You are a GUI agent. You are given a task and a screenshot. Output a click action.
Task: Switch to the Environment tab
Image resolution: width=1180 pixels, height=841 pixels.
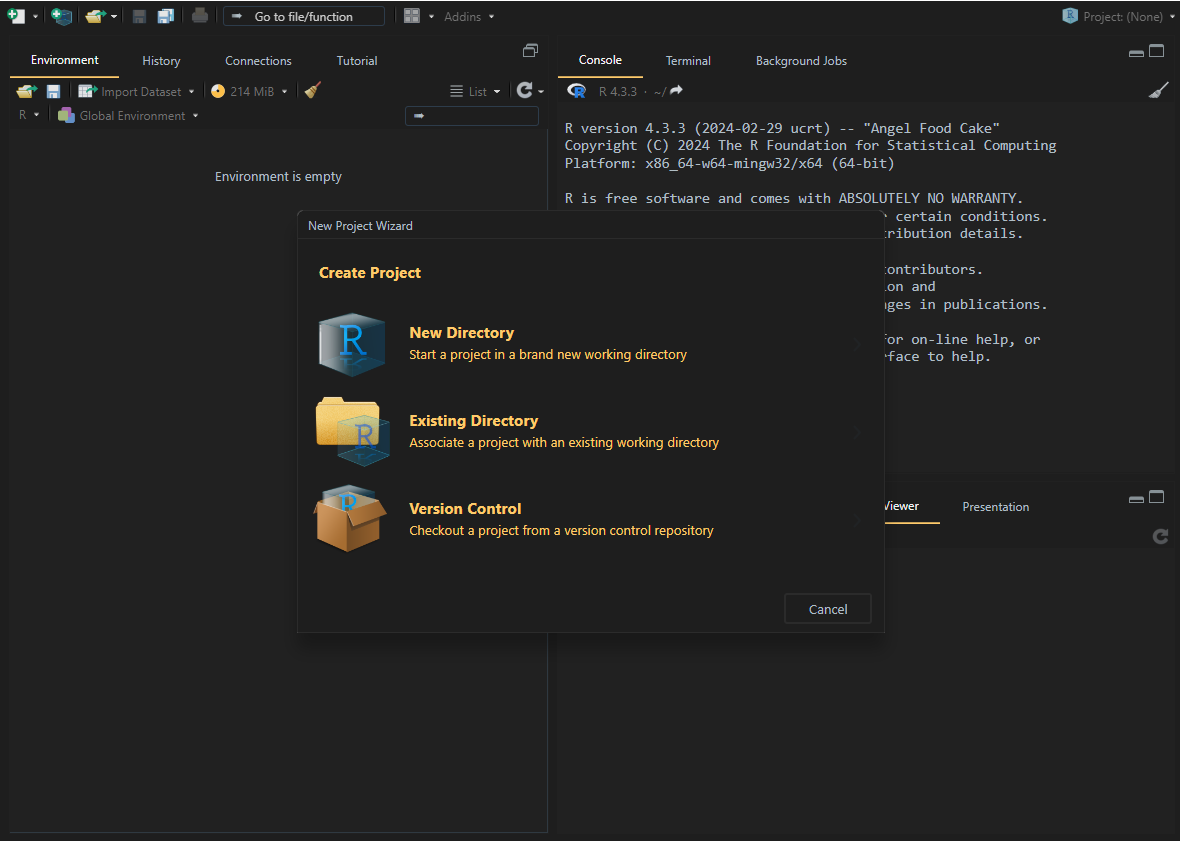(65, 60)
